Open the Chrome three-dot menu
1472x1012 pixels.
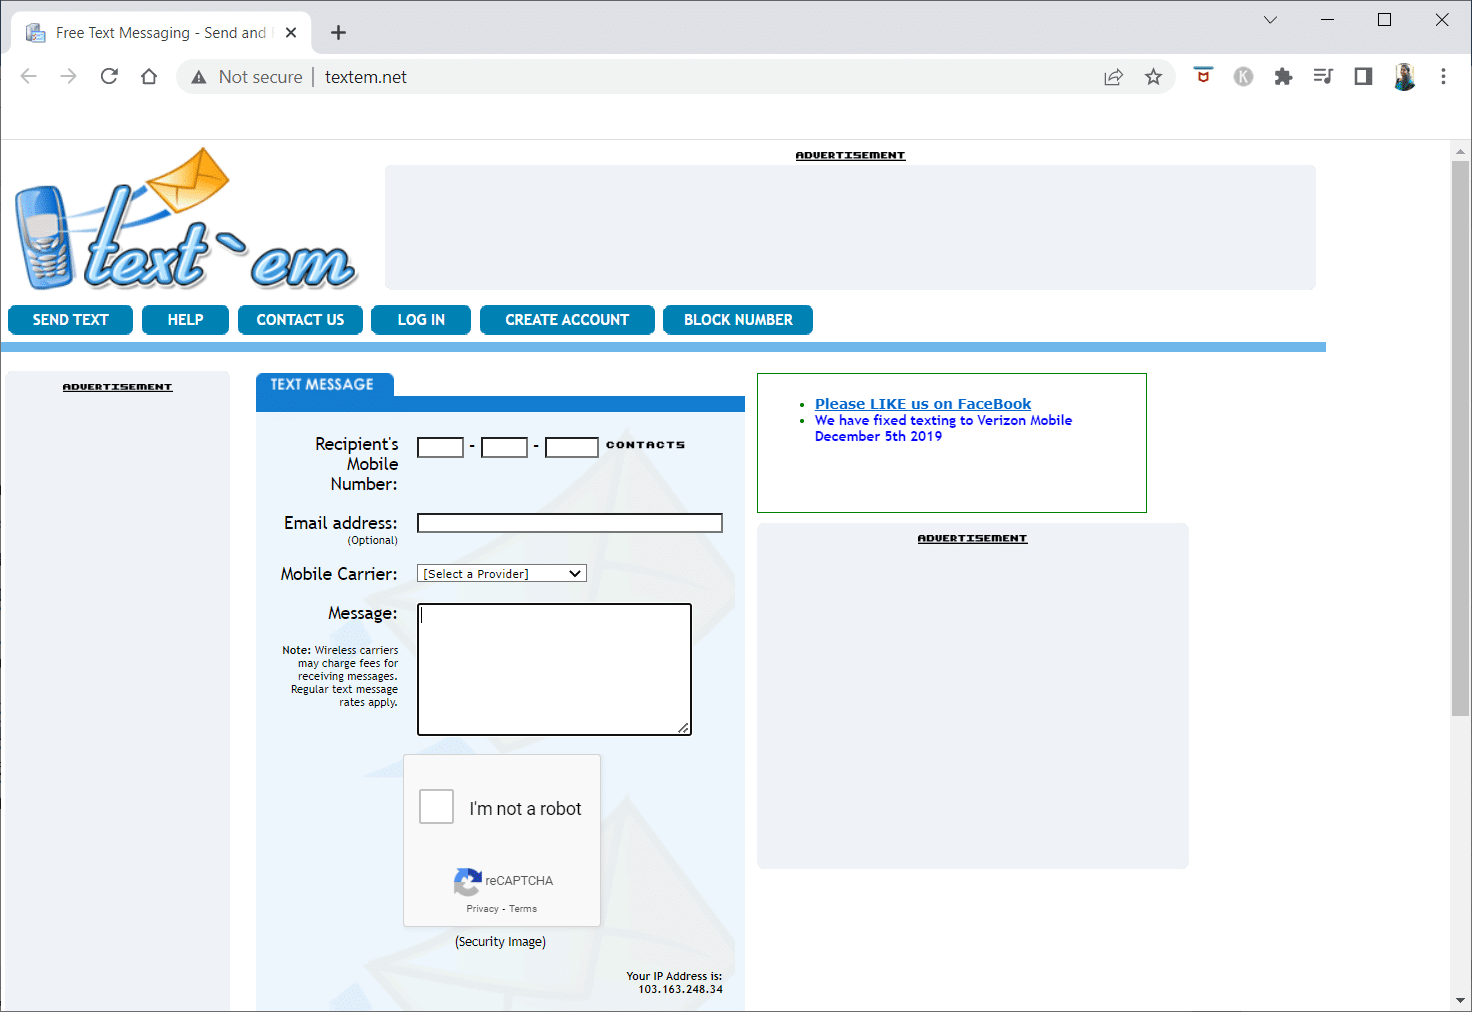pos(1443,77)
